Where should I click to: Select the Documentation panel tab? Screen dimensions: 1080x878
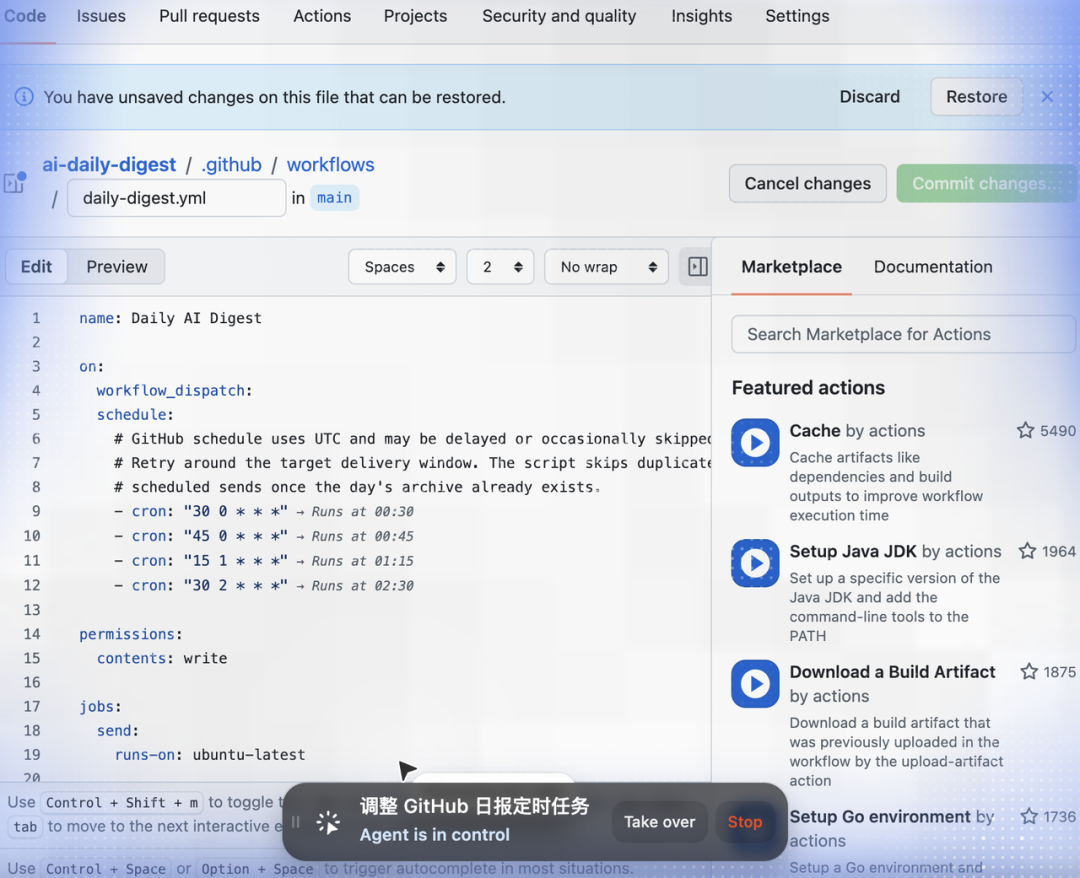coord(933,266)
